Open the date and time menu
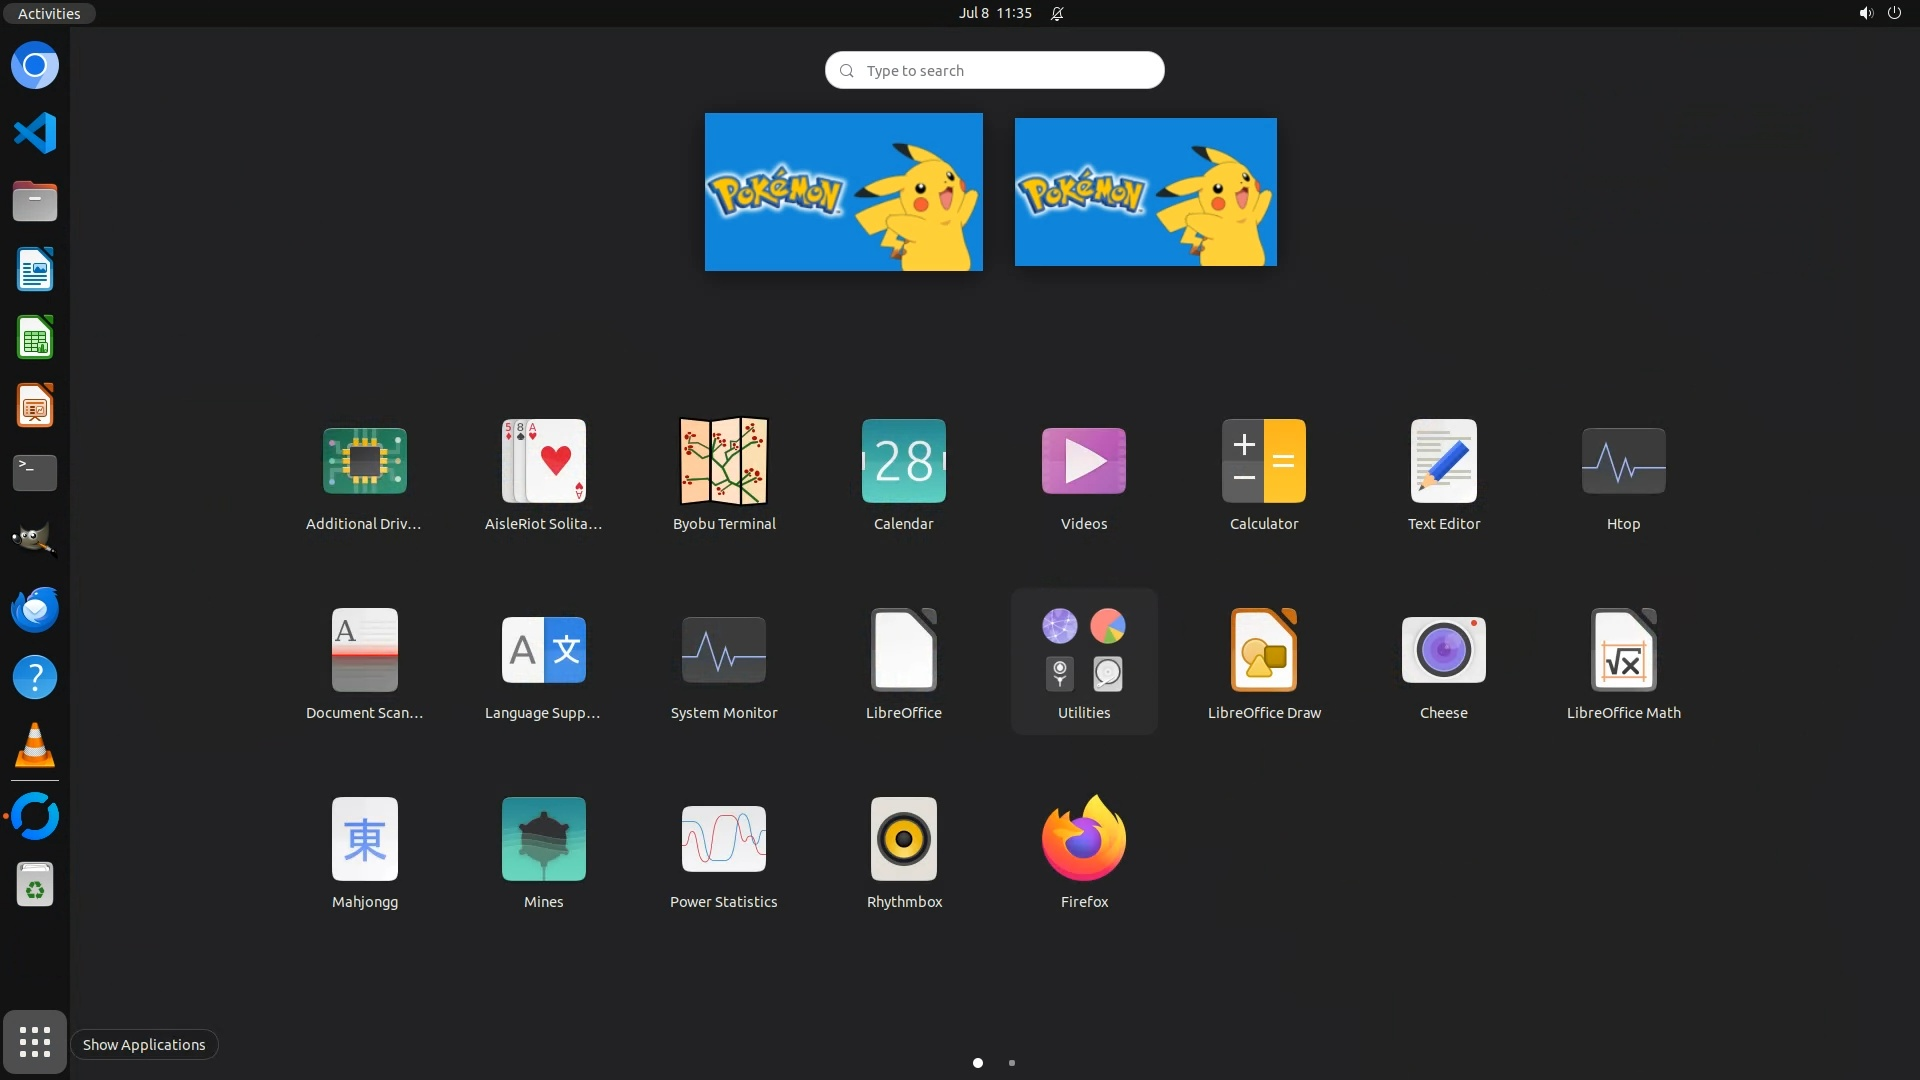 [x=994, y=13]
